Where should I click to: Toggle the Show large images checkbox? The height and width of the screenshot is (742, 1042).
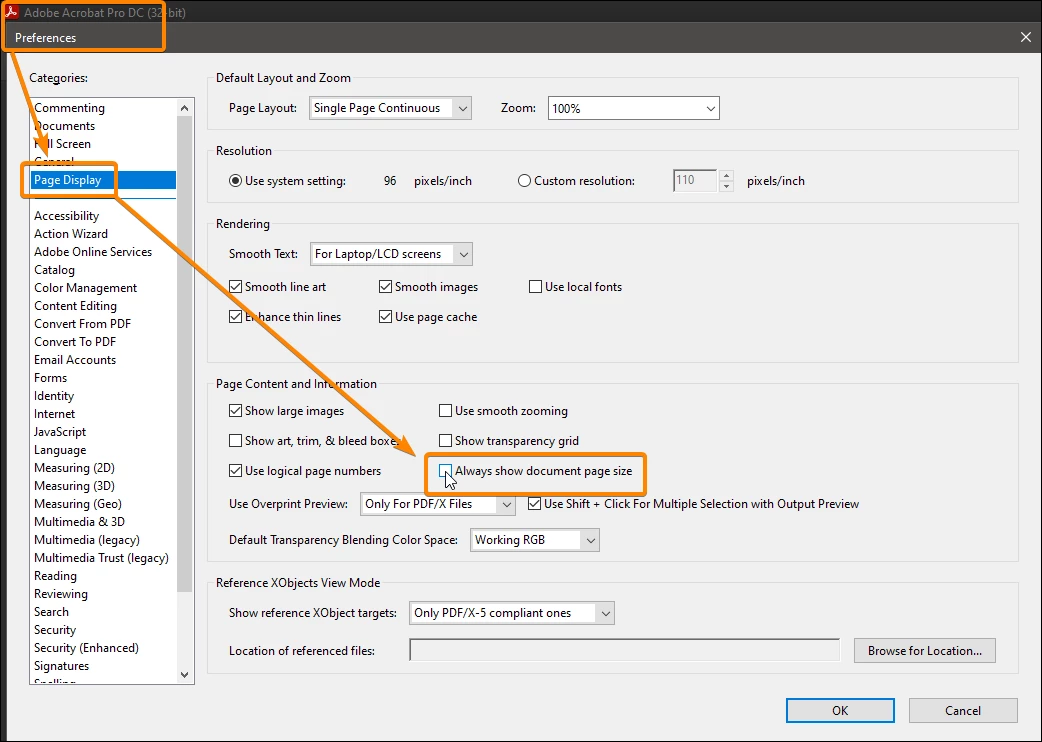tap(235, 411)
